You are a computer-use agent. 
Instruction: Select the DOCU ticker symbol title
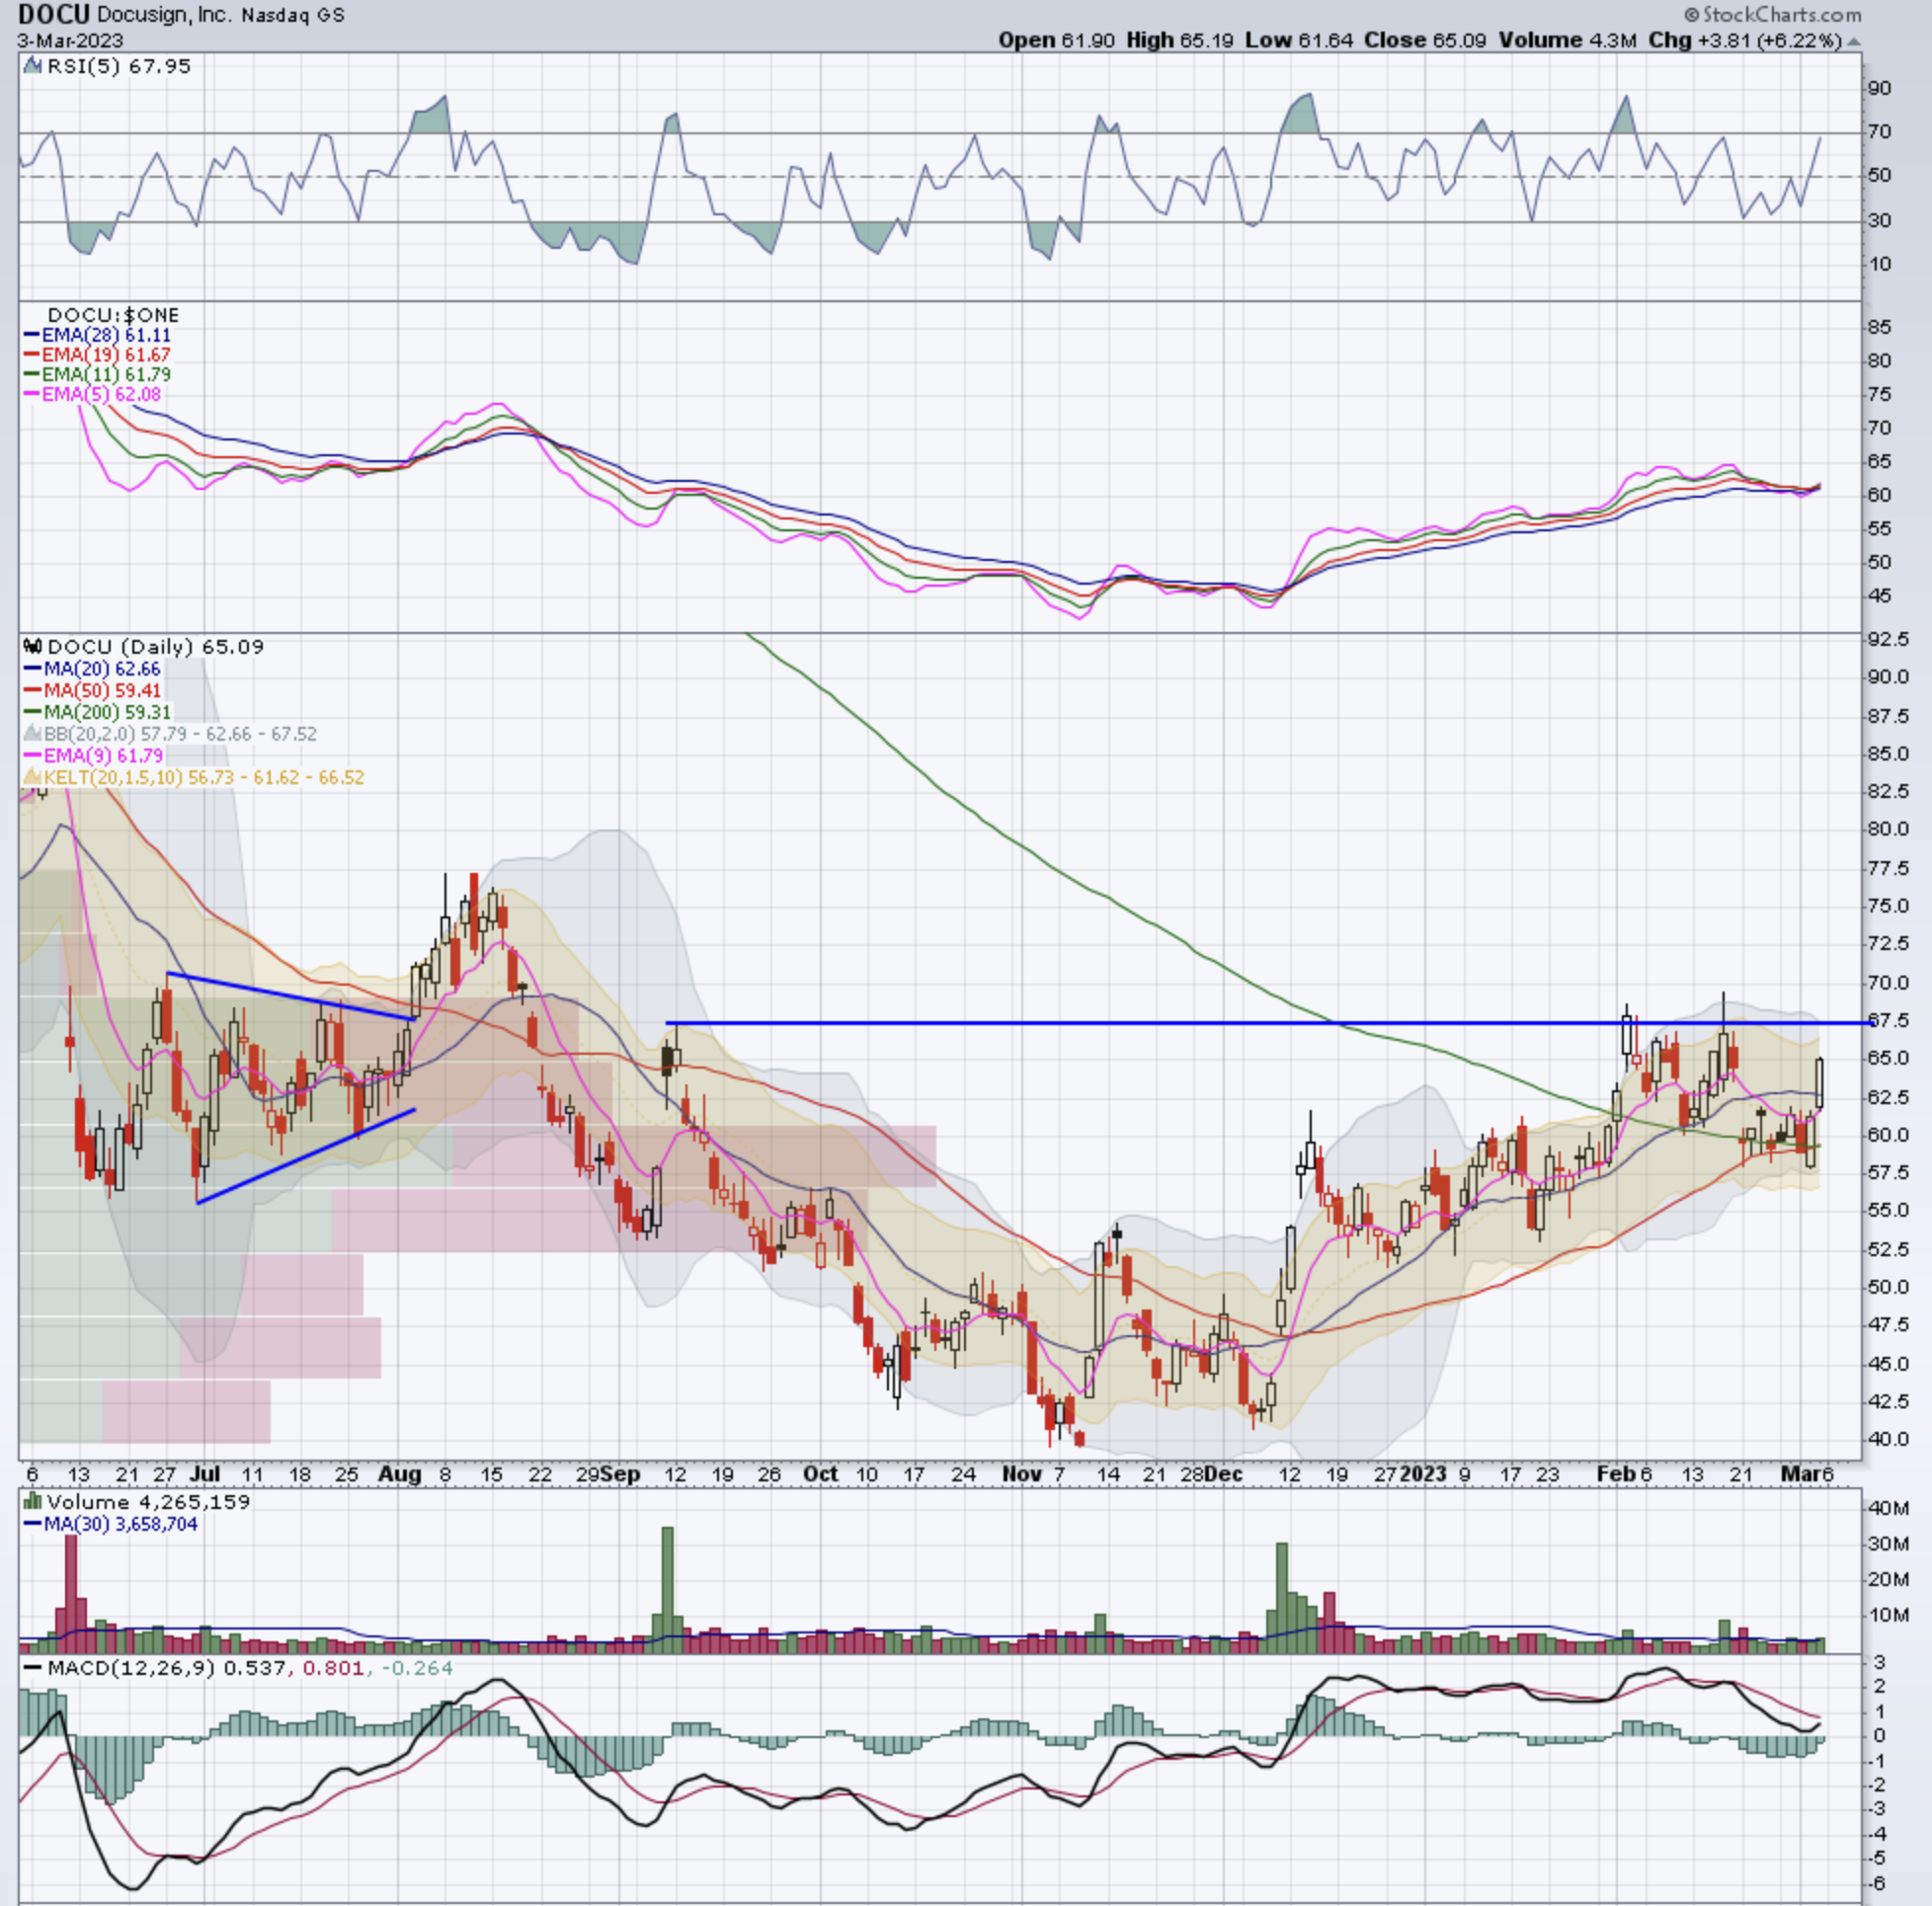(54, 15)
